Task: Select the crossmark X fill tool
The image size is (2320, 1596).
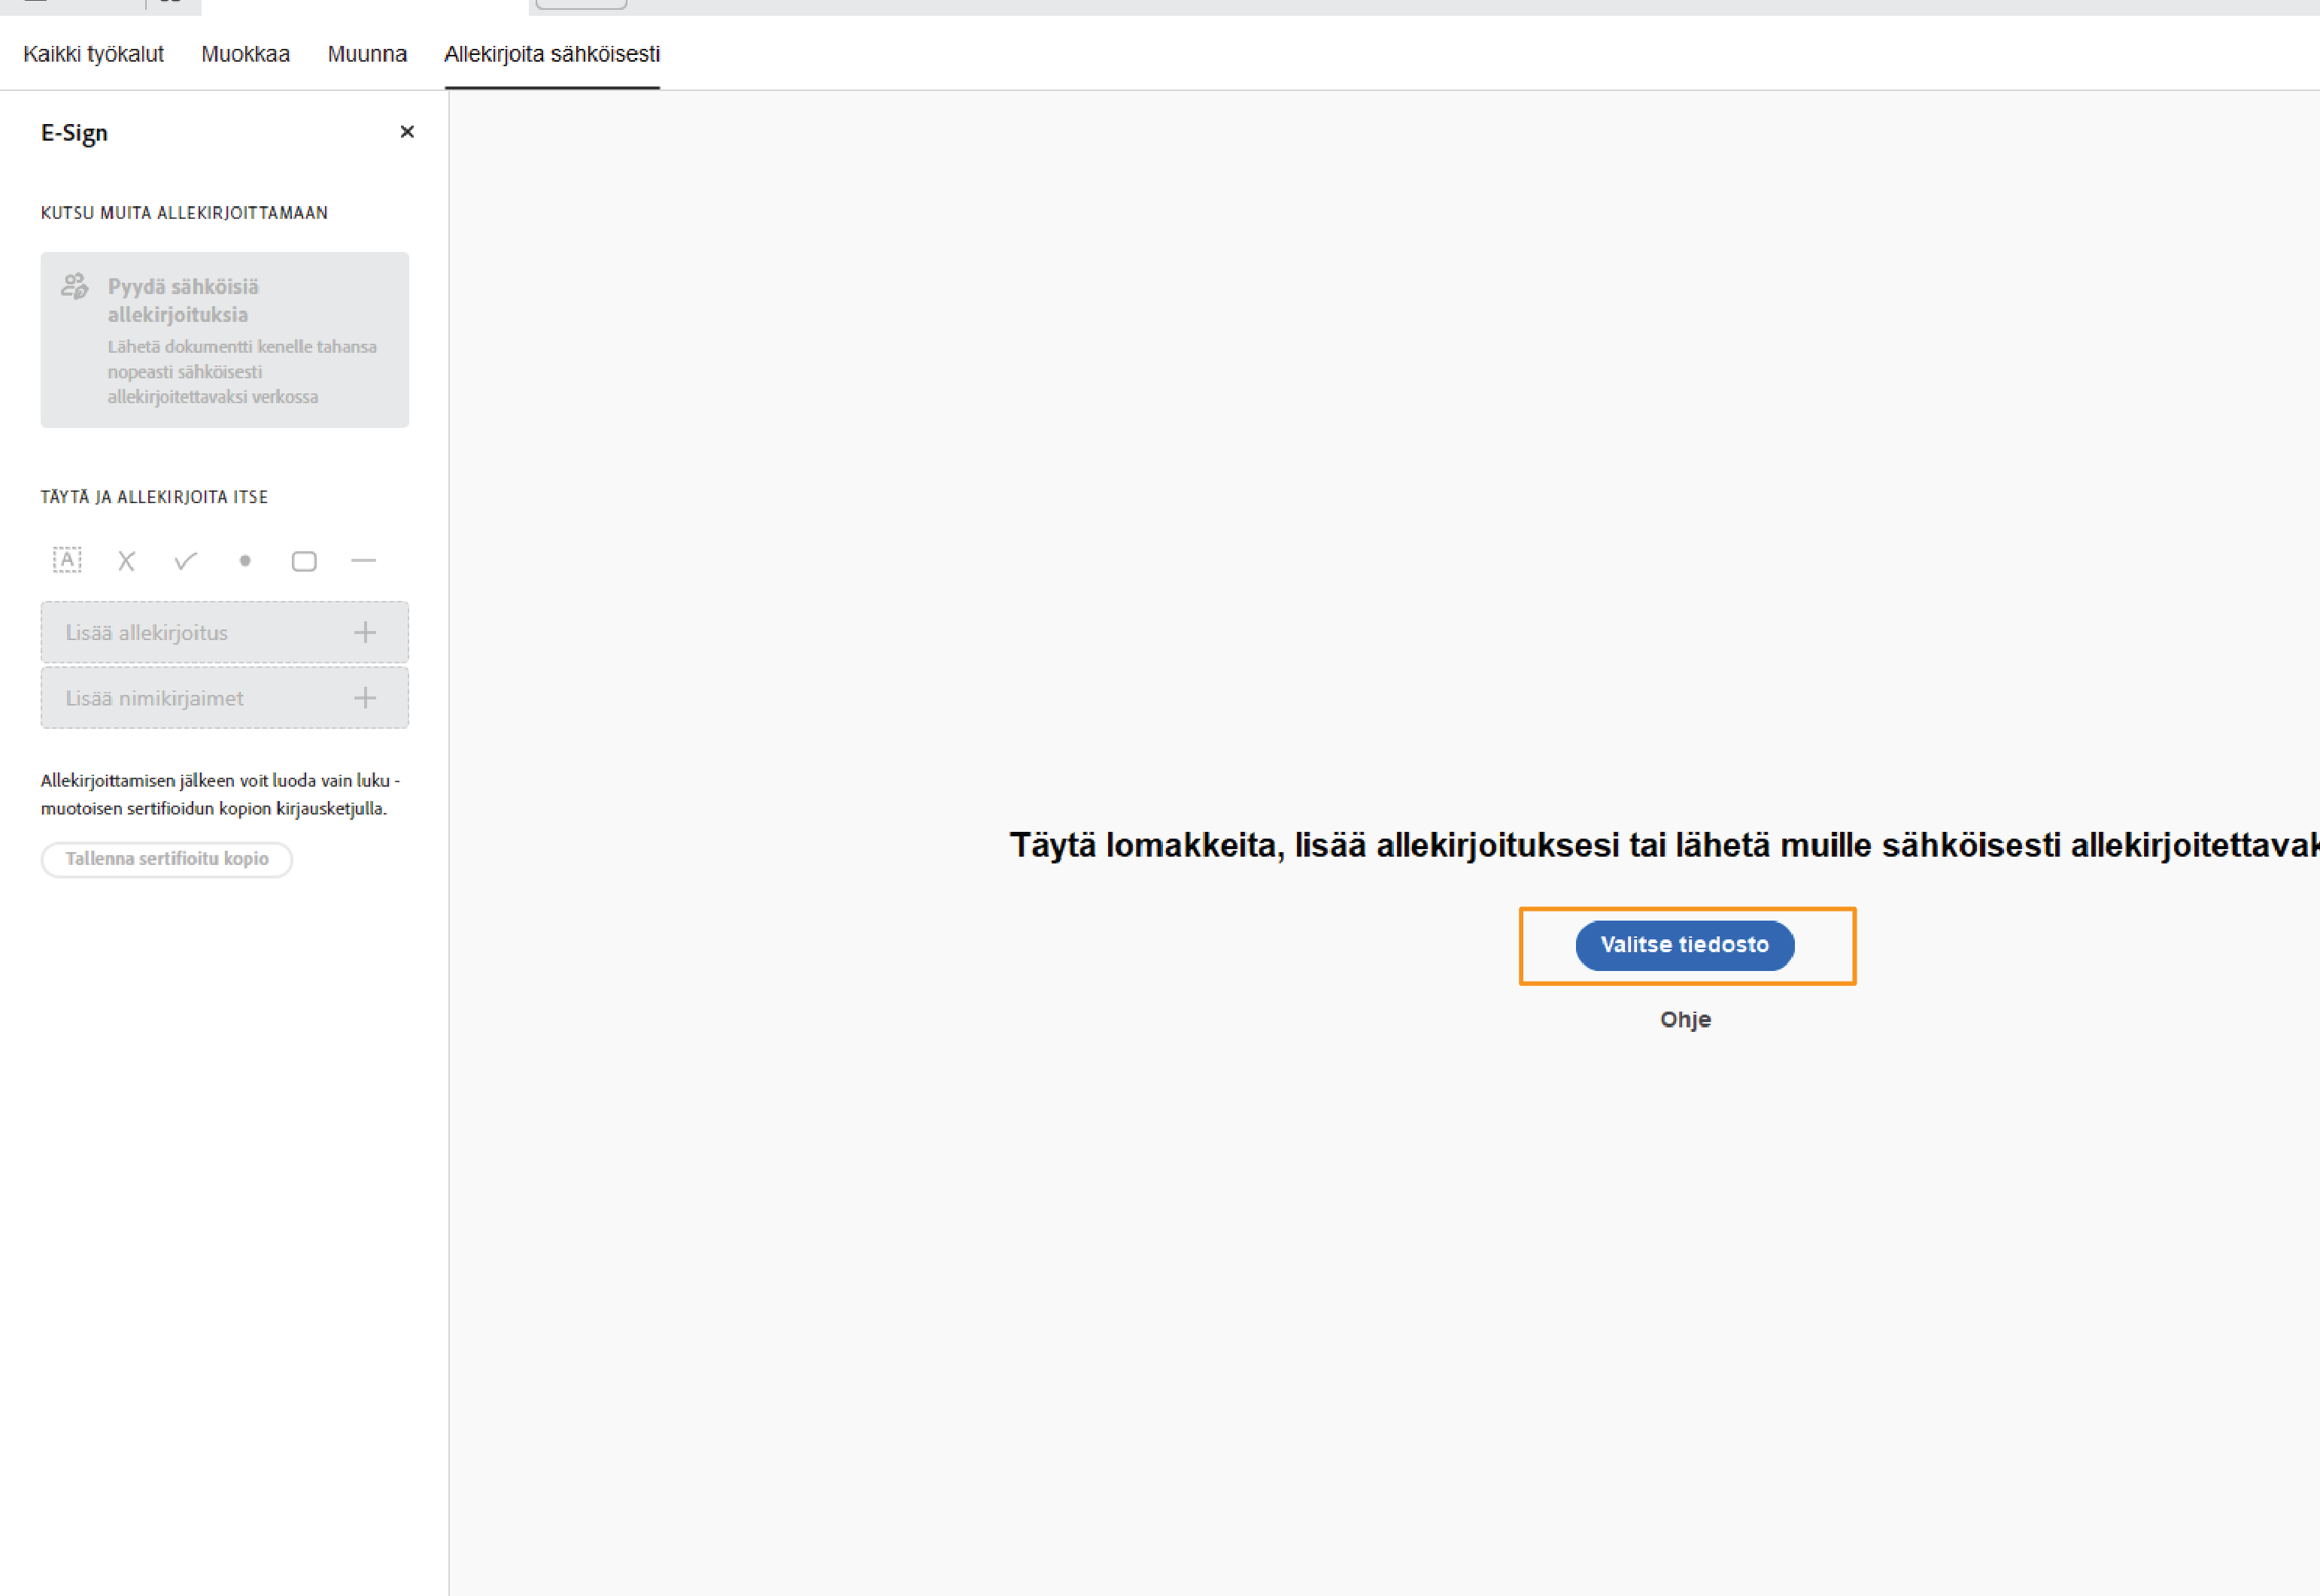Action: [x=126, y=561]
